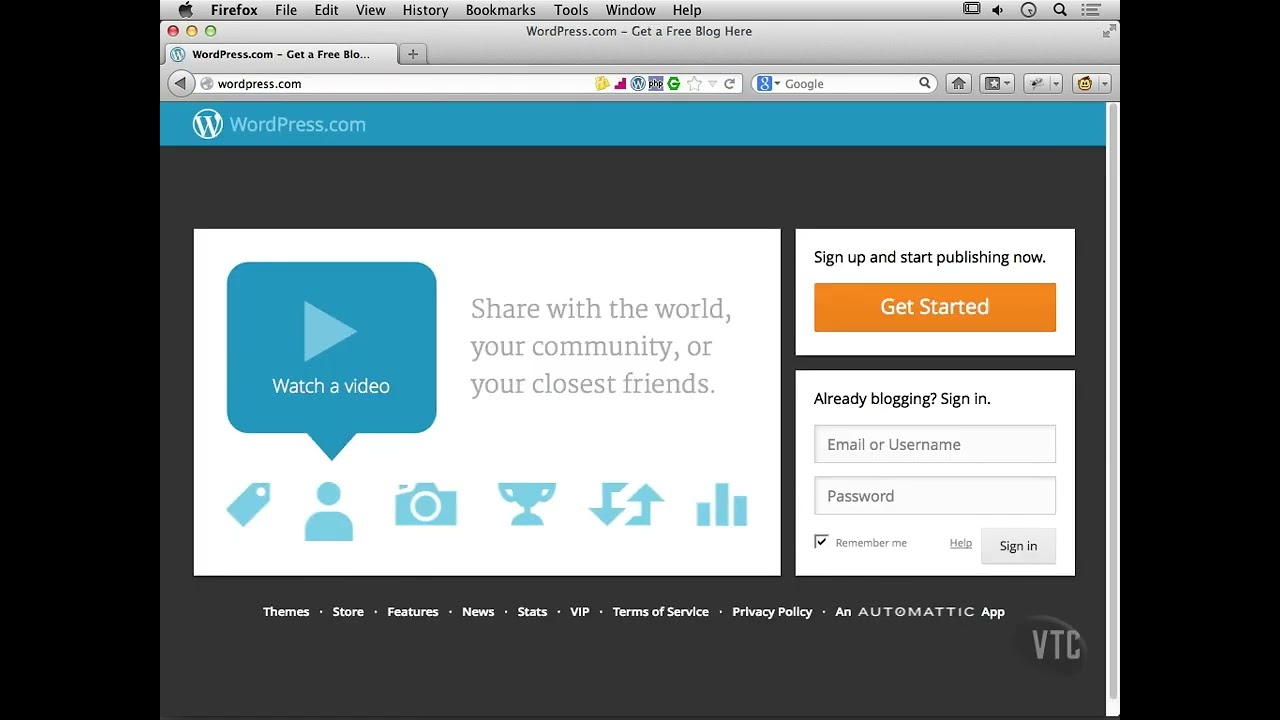Viewport: 1280px width, 720px height.
Task: Open the Themes footer link
Action: click(286, 612)
